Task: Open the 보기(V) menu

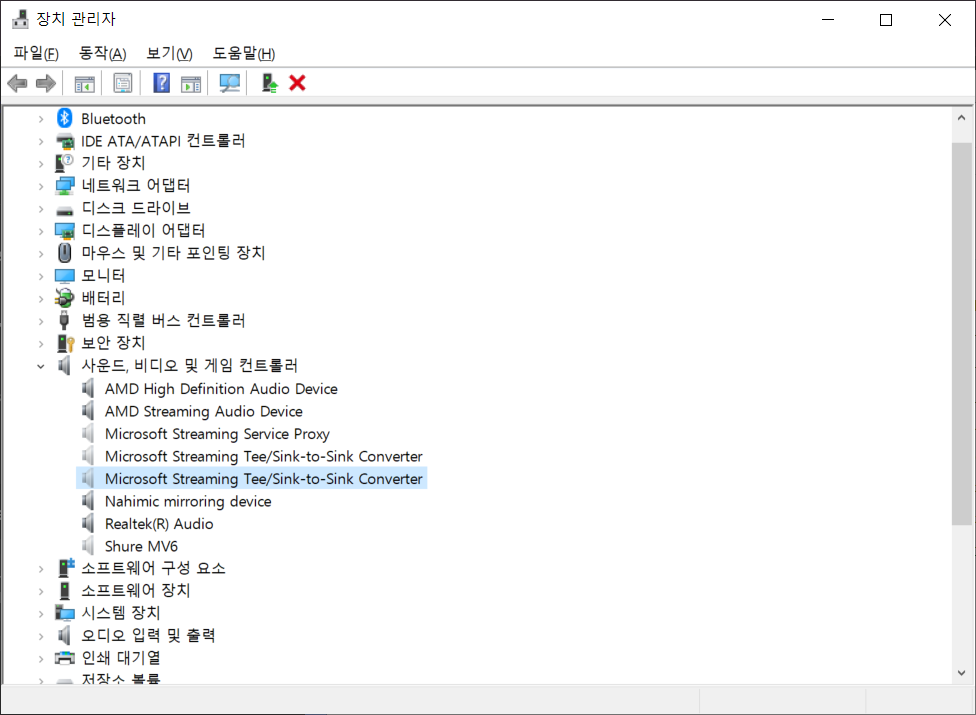Action: point(169,54)
